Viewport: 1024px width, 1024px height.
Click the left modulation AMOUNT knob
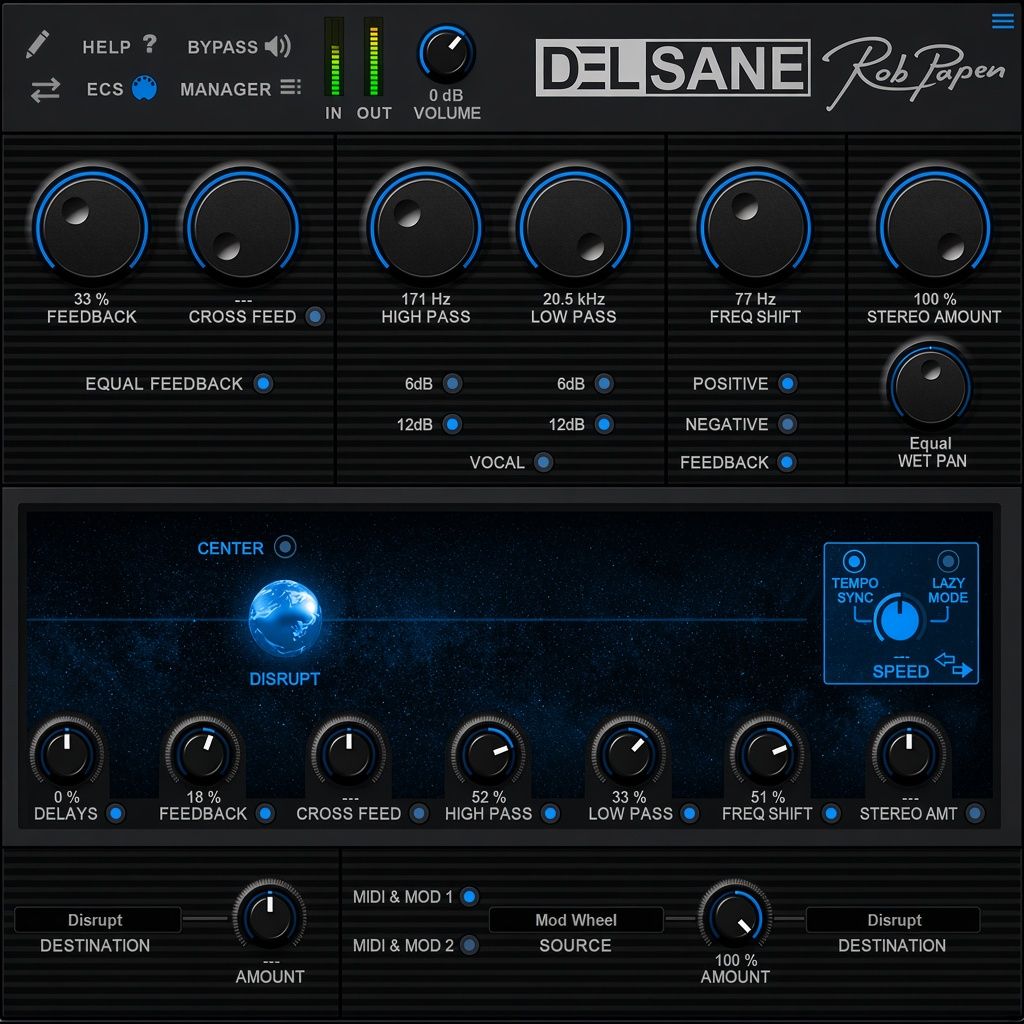tap(269, 916)
